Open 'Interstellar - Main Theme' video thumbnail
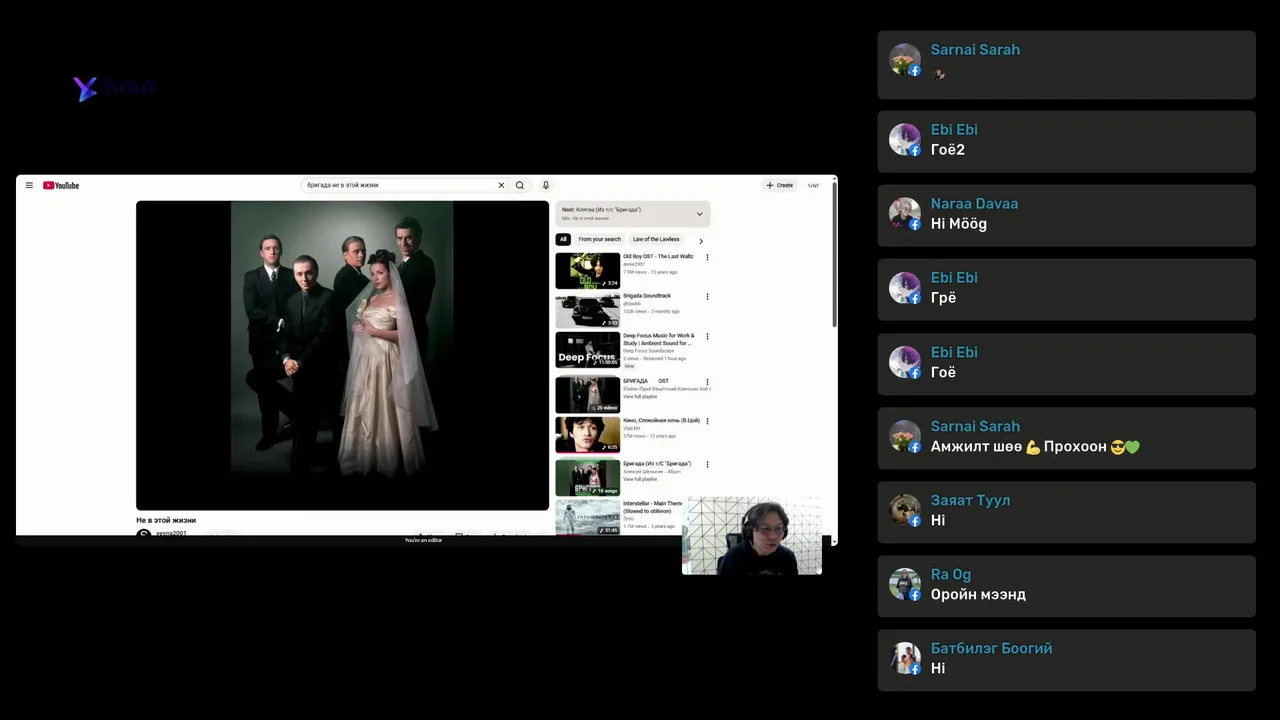This screenshot has width=1280, height=720. 588,517
